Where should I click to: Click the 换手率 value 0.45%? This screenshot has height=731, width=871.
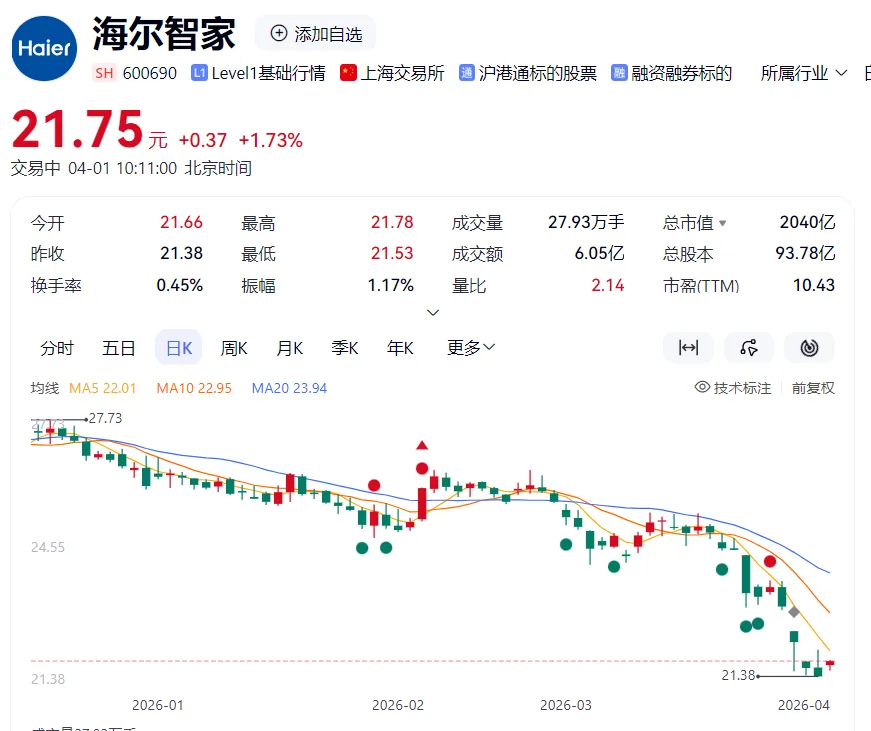coord(179,285)
